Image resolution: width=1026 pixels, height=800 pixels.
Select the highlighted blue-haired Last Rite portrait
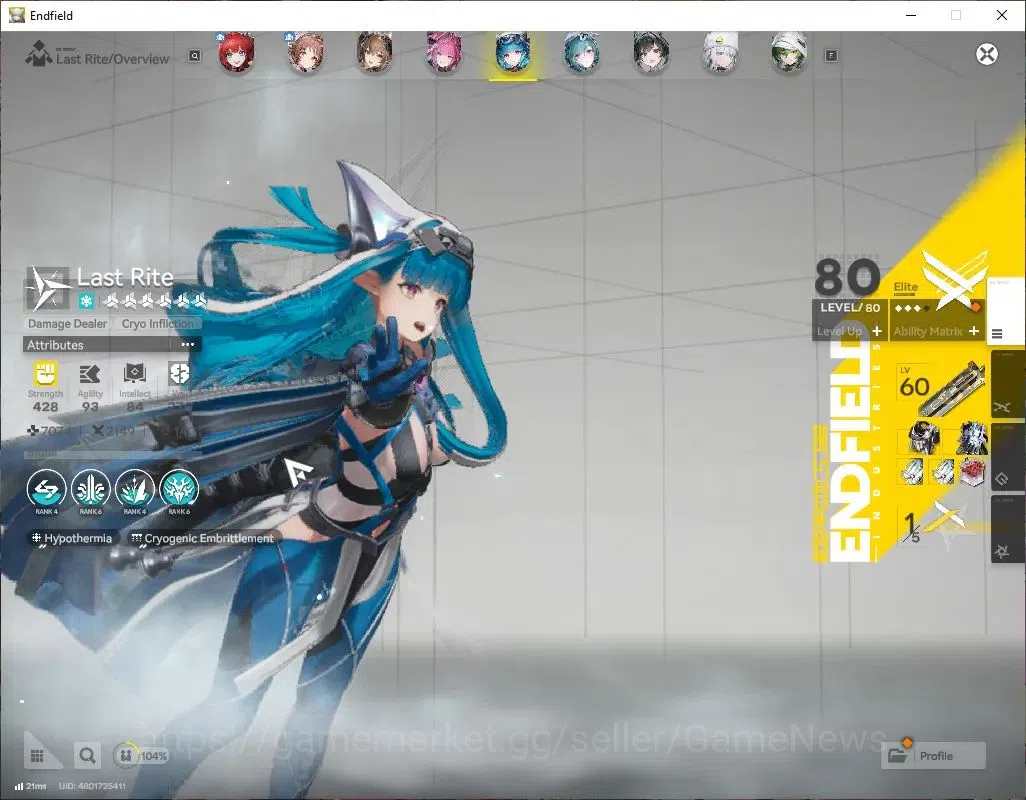coord(513,53)
